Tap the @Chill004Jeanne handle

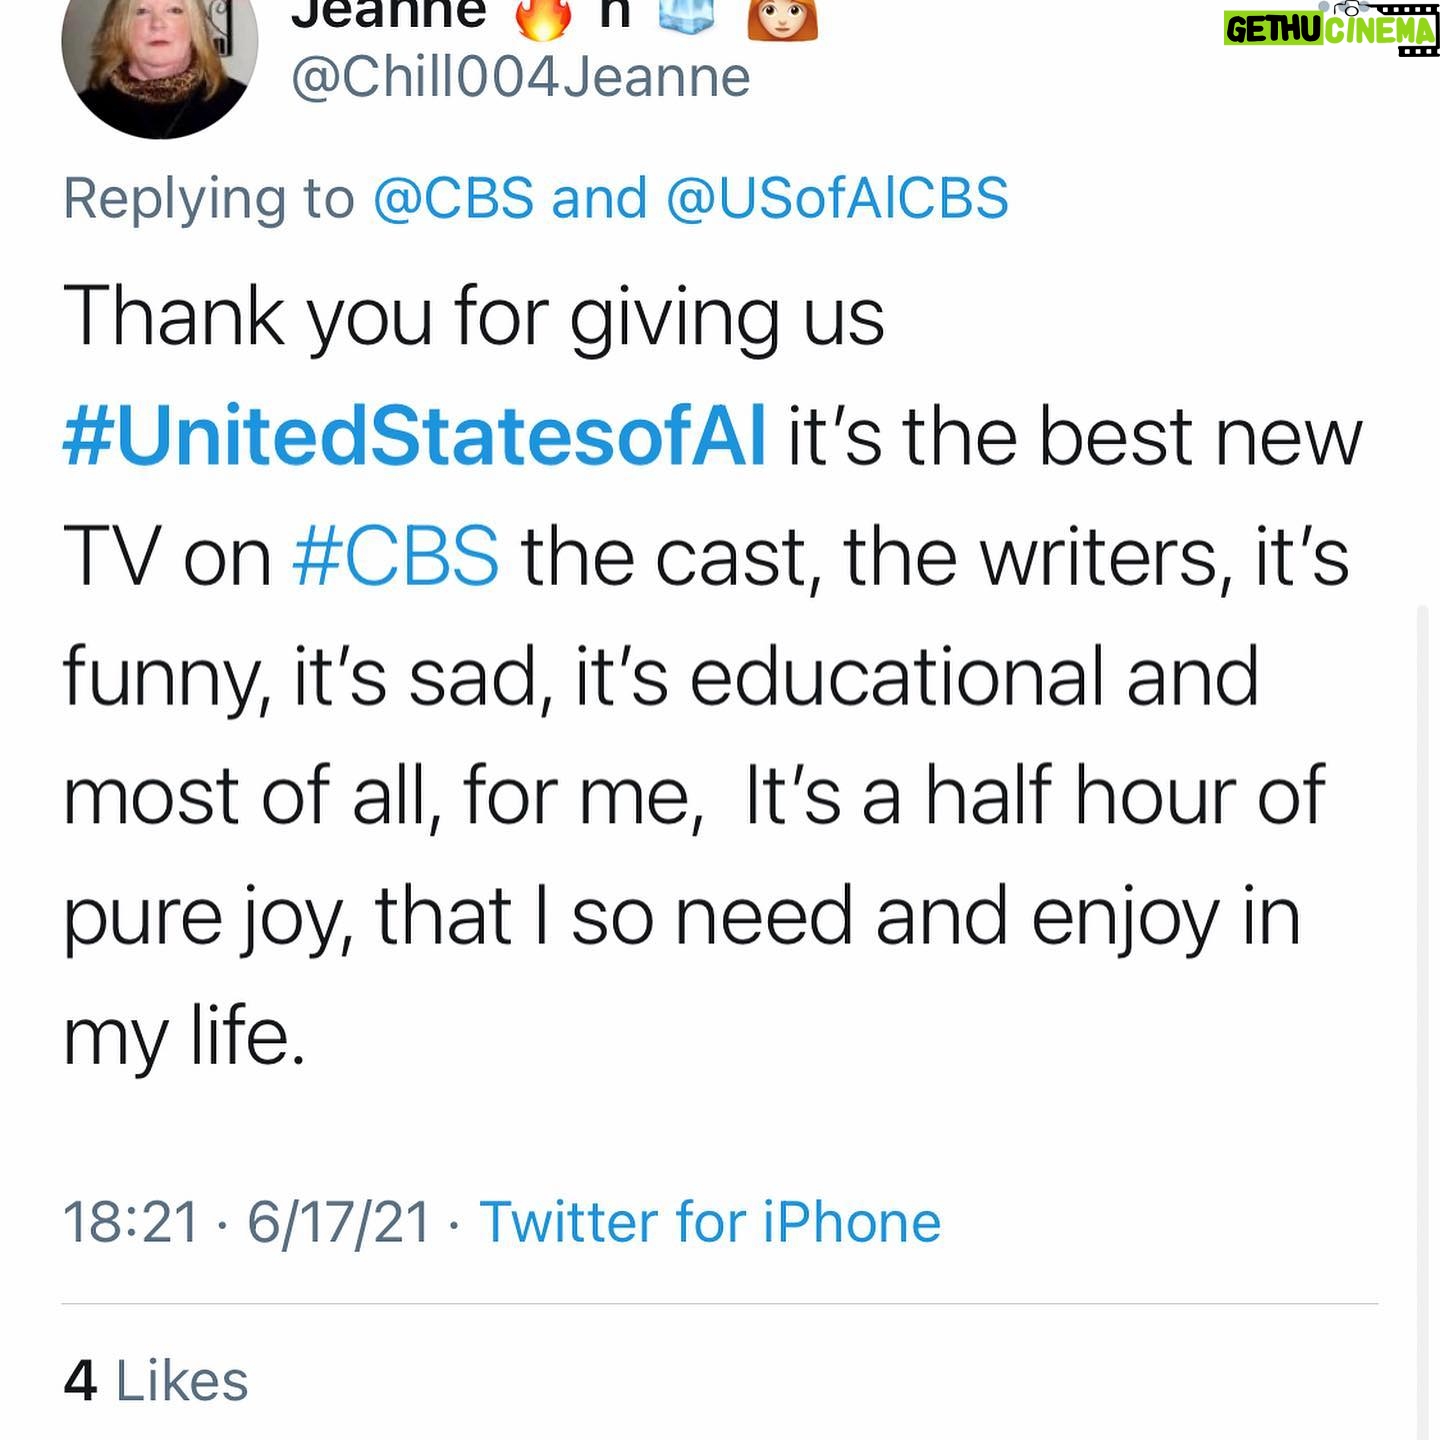pyautogui.click(x=520, y=78)
